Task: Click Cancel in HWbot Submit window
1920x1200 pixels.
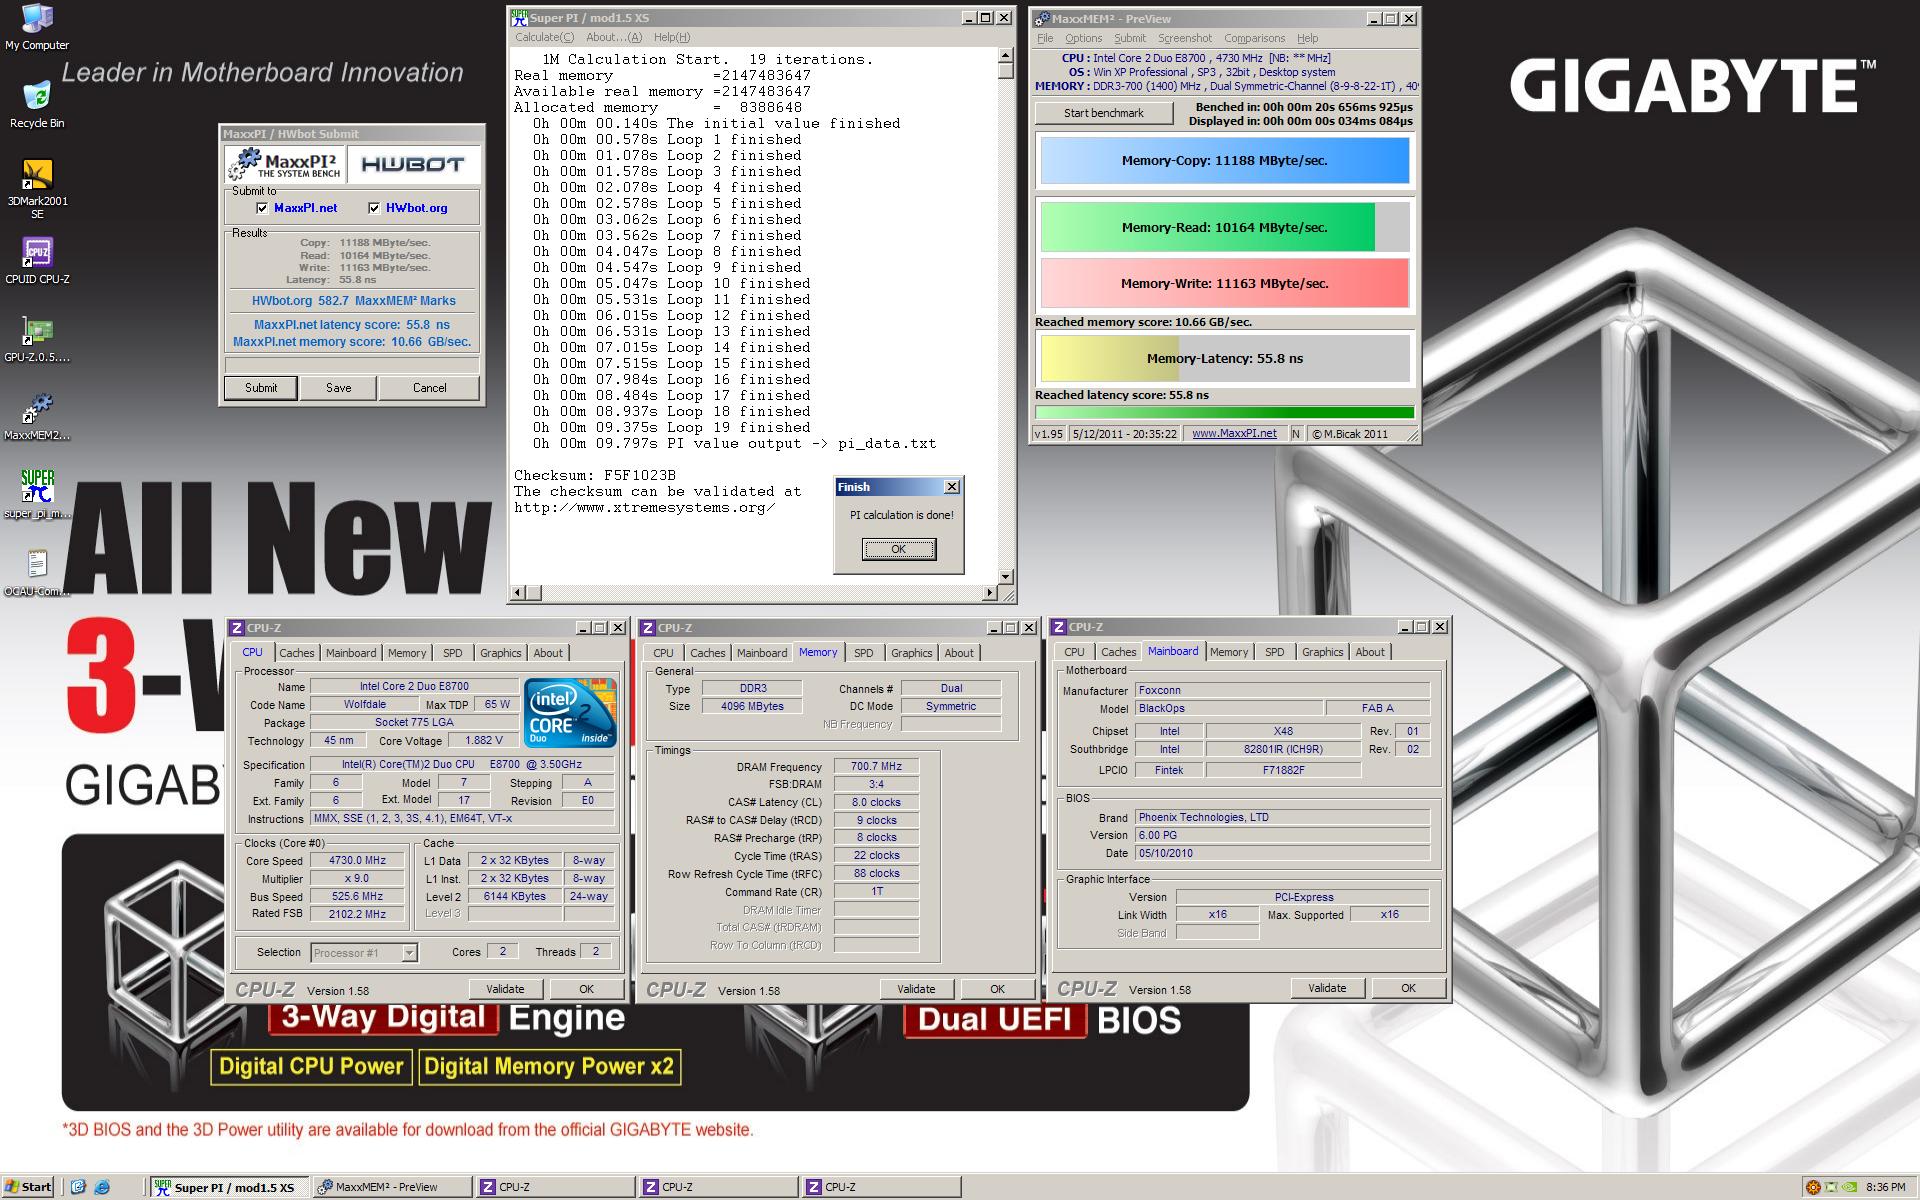Action: (x=430, y=388)
